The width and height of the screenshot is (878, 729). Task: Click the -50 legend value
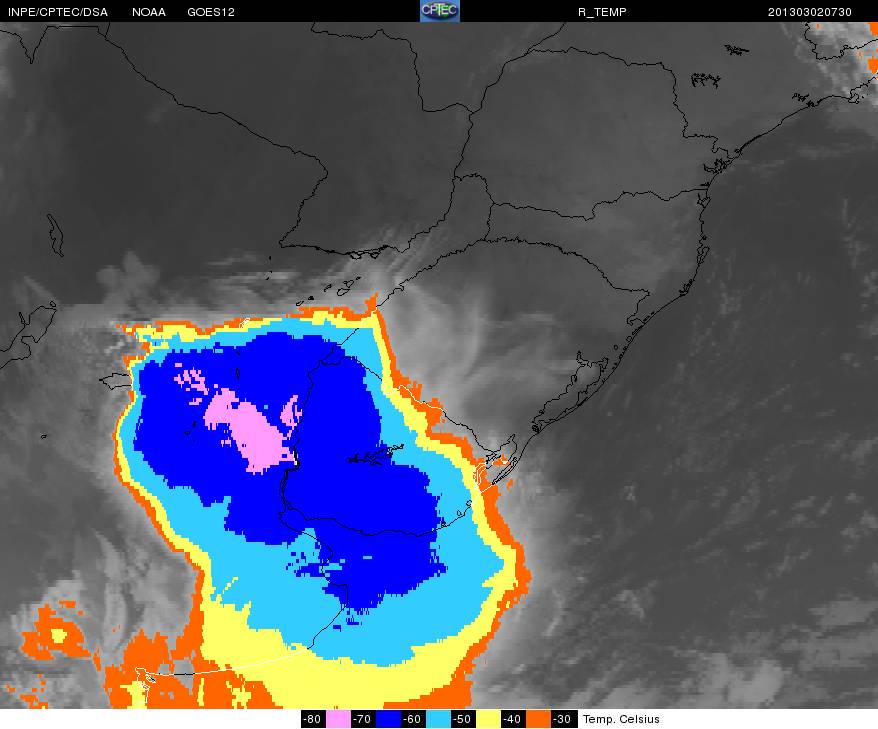coord(463,719)
